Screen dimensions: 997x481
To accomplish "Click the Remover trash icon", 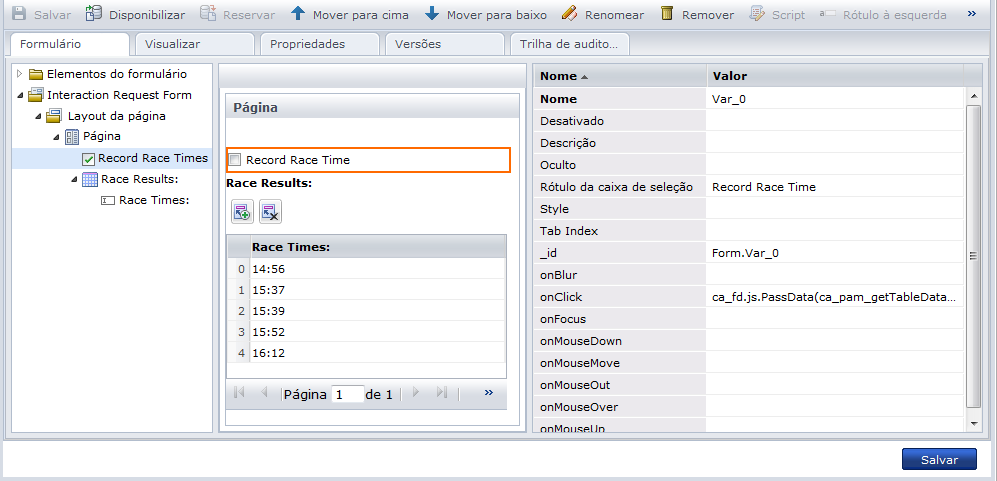I will (x=667, y=14).
